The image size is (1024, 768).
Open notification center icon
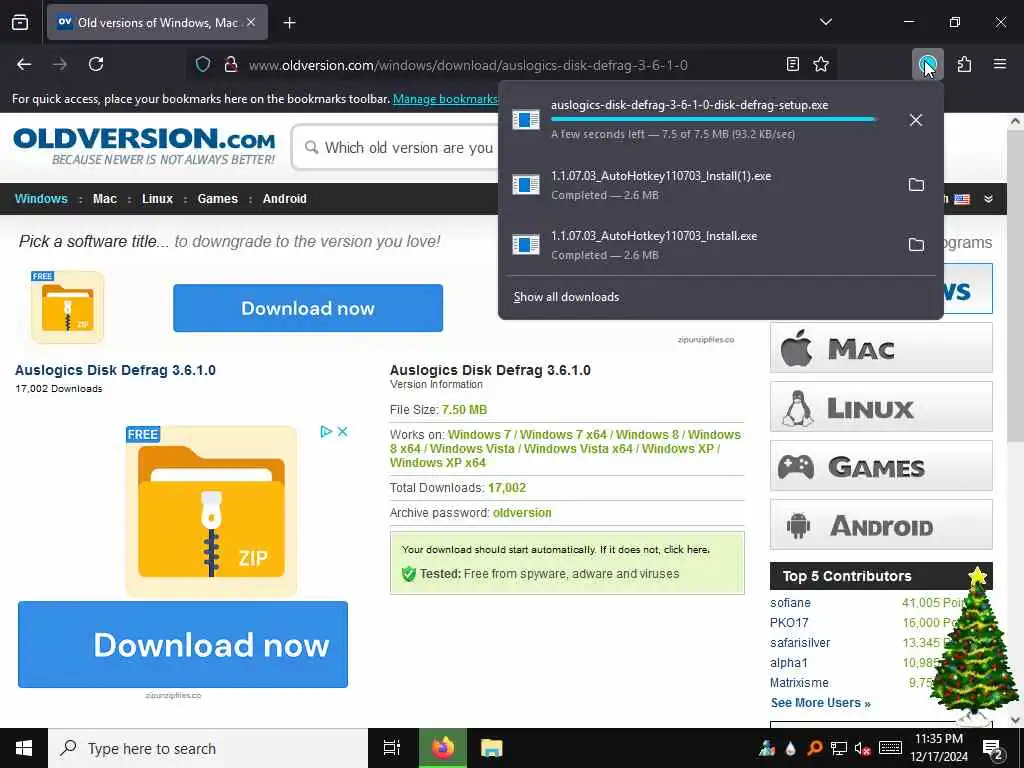click(x=993, y=750)
